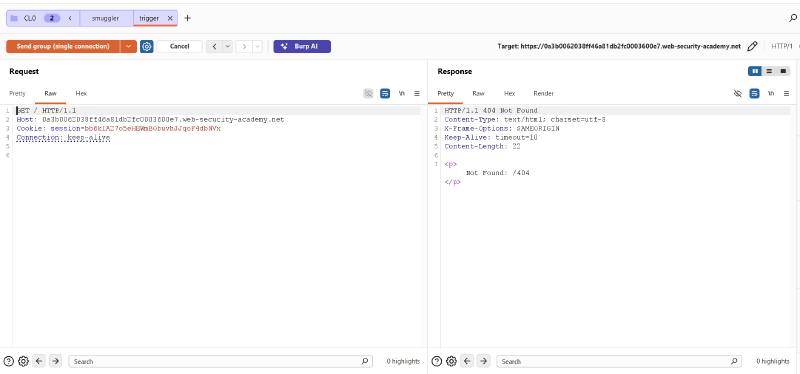The image size is (800, 374).
Task: Open response panel hamburger menu
Action: (x=786, y=93)
